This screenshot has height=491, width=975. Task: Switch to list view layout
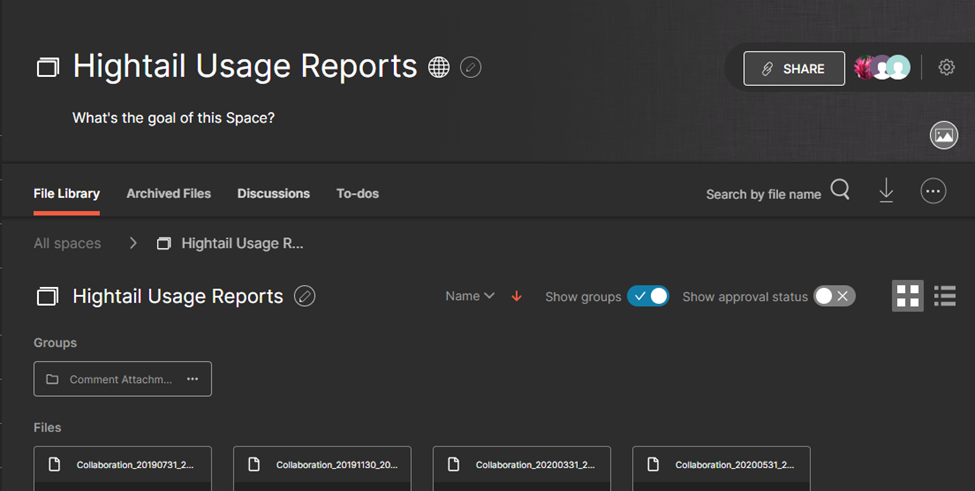(944, 296)
